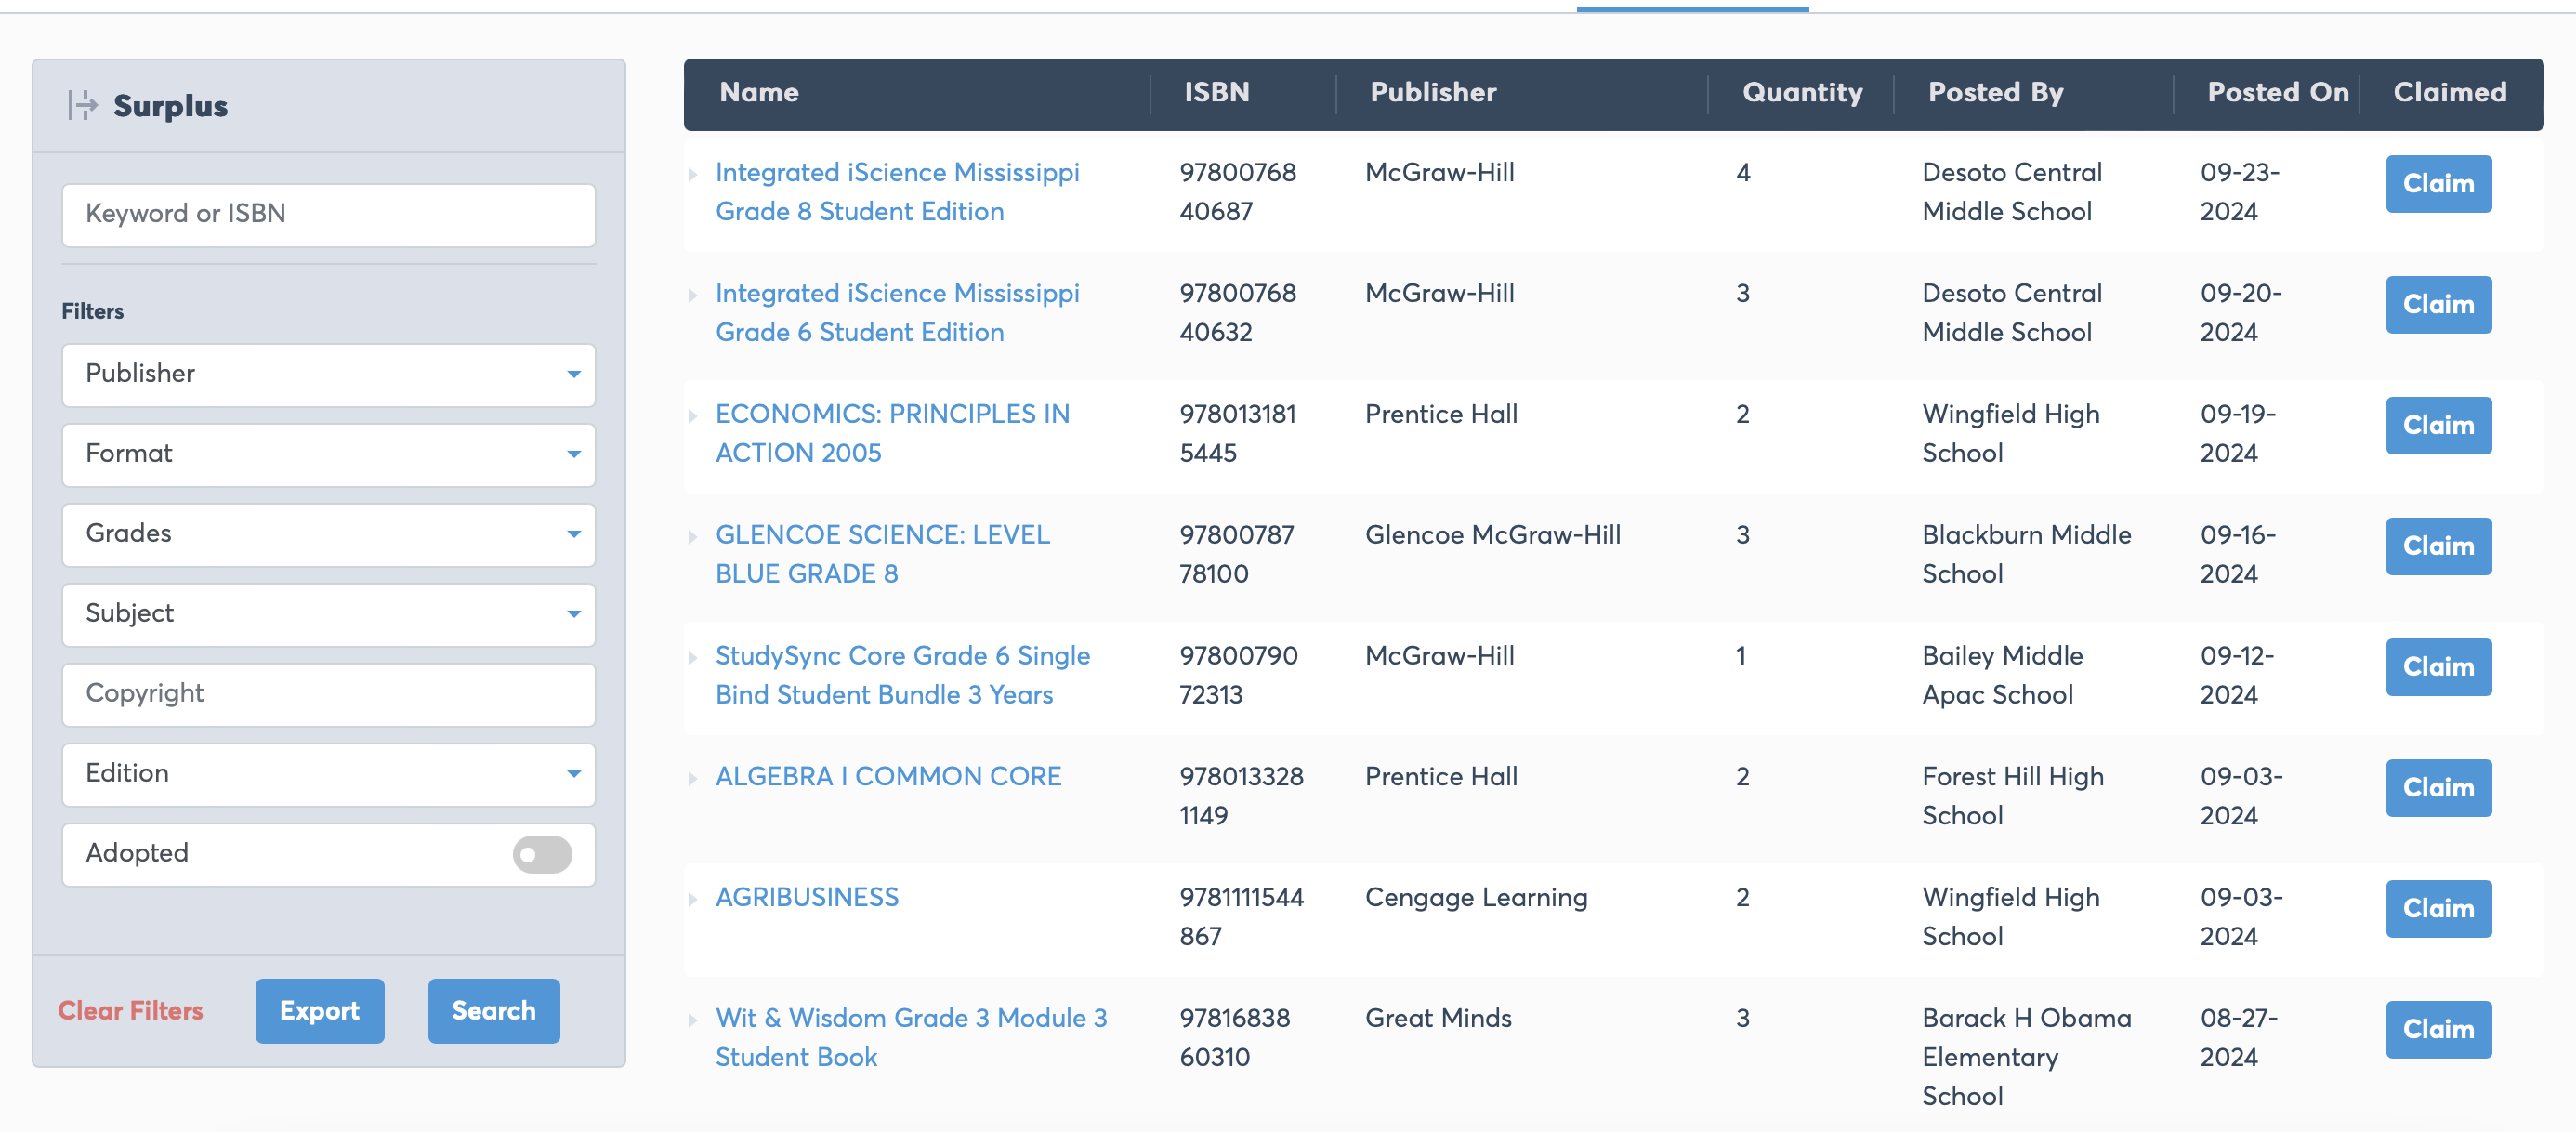Claim Wit & Wisdom Grade 3 Student Book
Viewport: 2576px width, 1132px height.
2438,1031
